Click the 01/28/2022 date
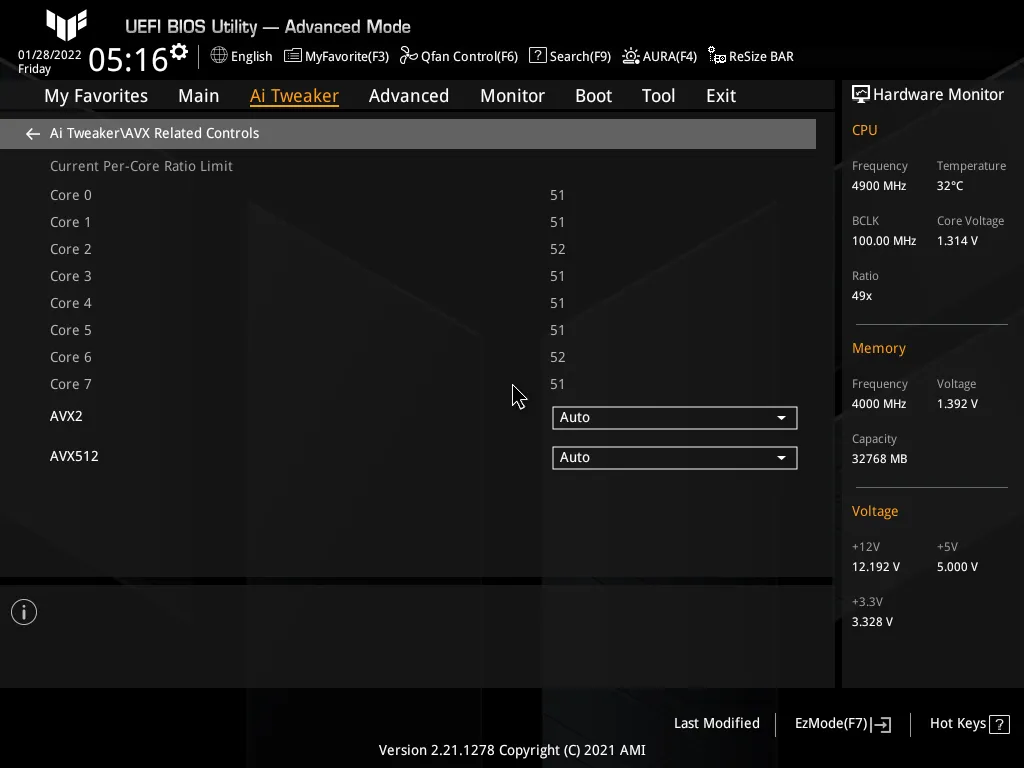Viewport: 1024px width, 768px height. pyautogui.click(x=50, y=55)
